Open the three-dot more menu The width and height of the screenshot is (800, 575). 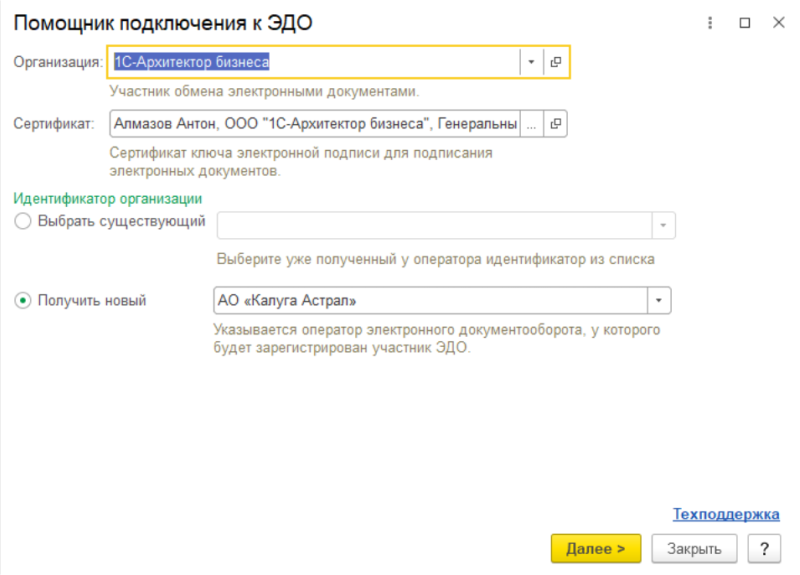(x=710, y=23)
